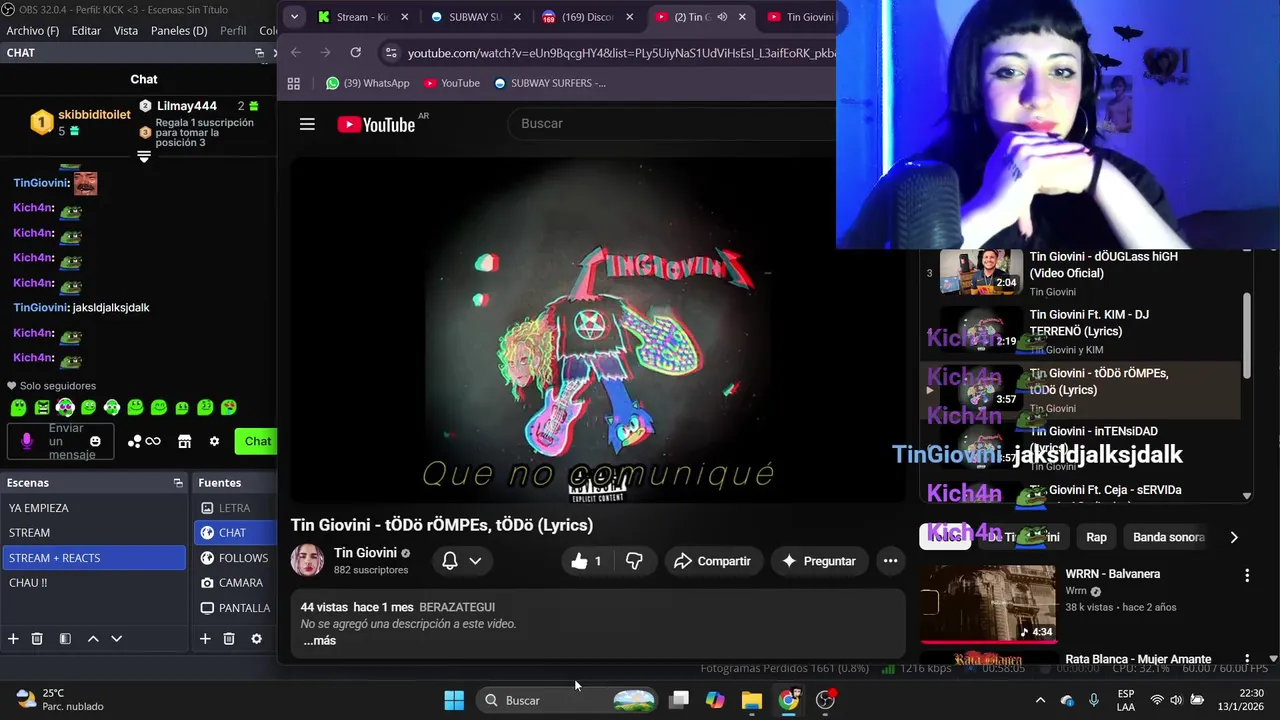Screen dimensions: 1280x720
Task: Select Banda sonora topic chip
Action: click(x=1168, y=537)
